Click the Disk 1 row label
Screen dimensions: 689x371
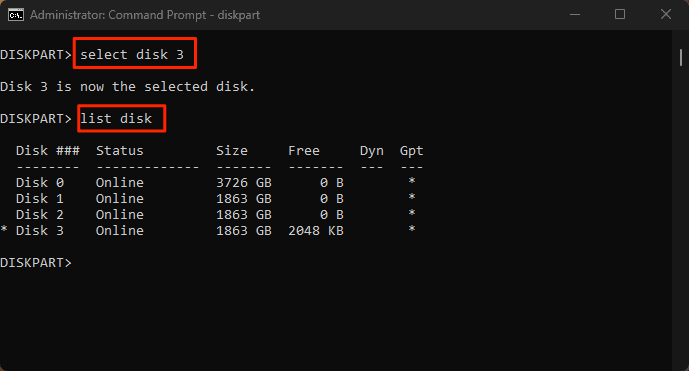(x=40, y=199)
